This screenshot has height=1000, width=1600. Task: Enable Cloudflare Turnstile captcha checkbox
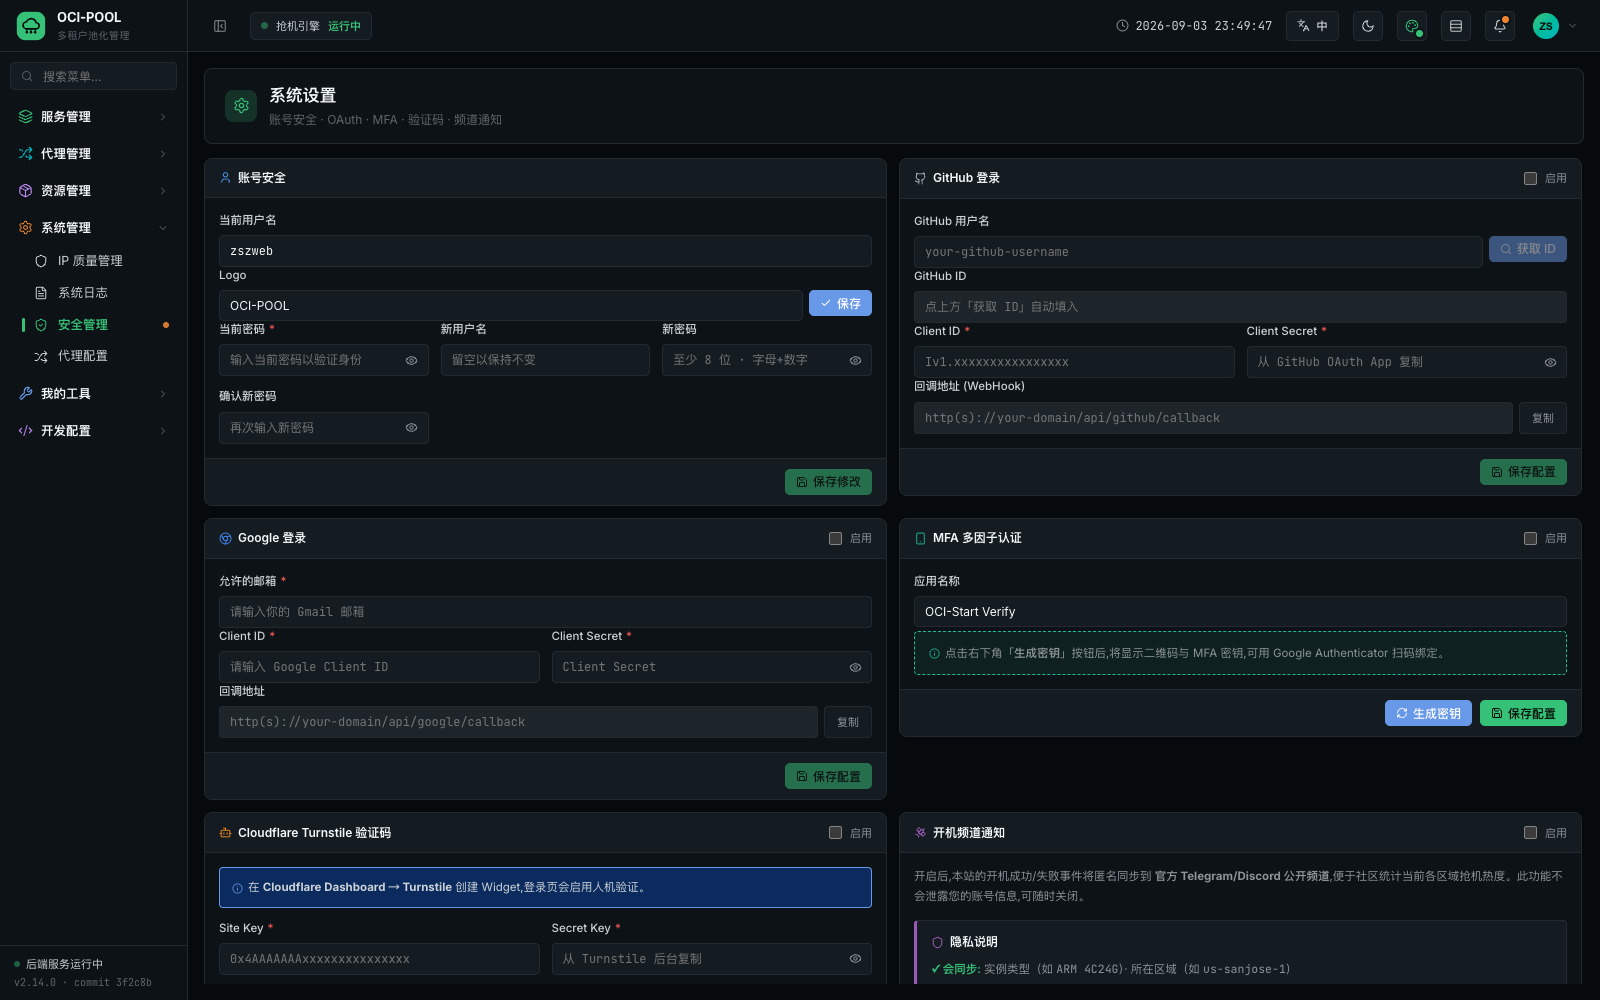[835, 832]
